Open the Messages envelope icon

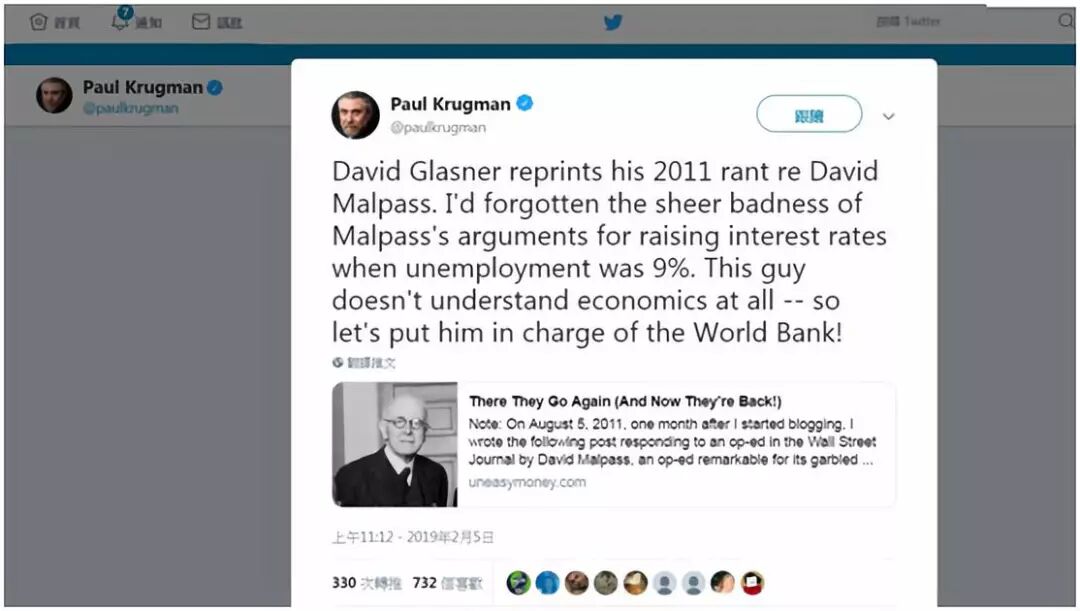coord(200,22)
